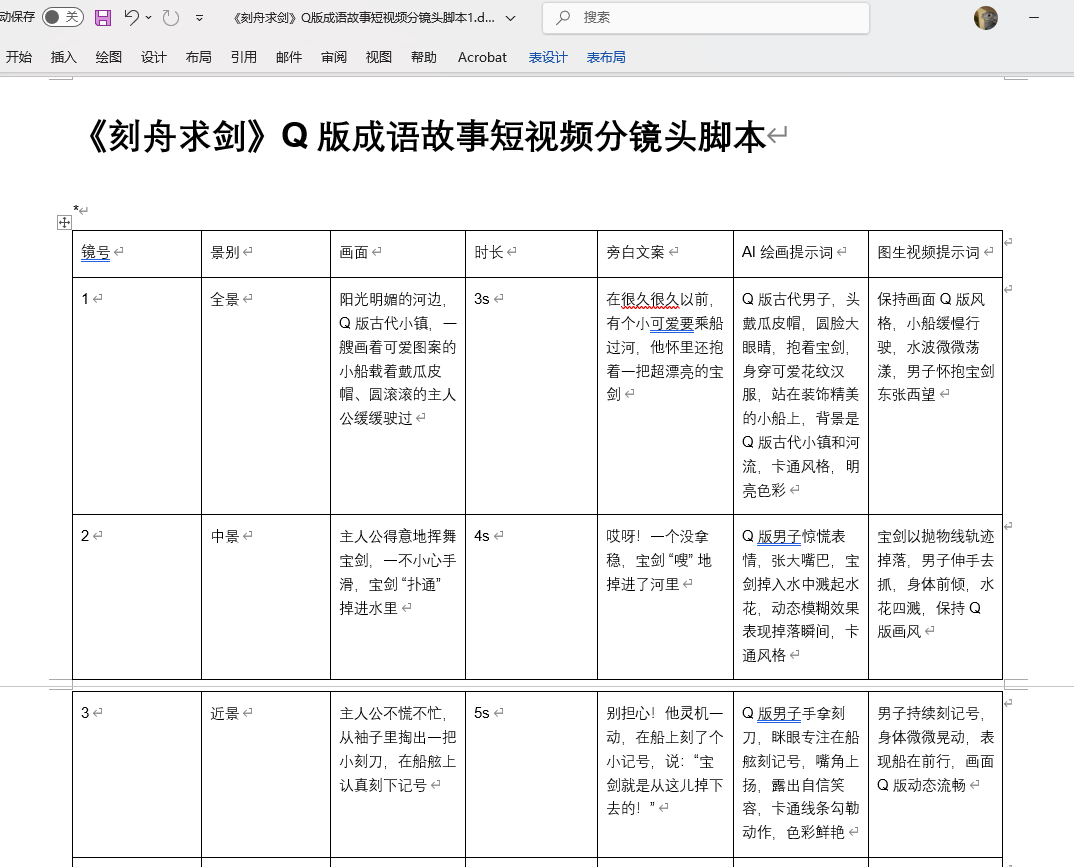Click the 3s duration cell
Screen dimensions: 1074x867
point(532,396)
